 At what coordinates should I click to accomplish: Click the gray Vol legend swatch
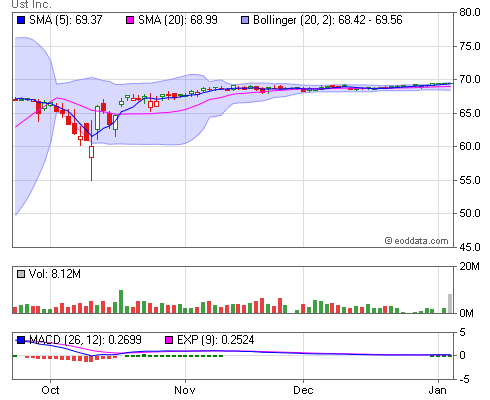21,274
